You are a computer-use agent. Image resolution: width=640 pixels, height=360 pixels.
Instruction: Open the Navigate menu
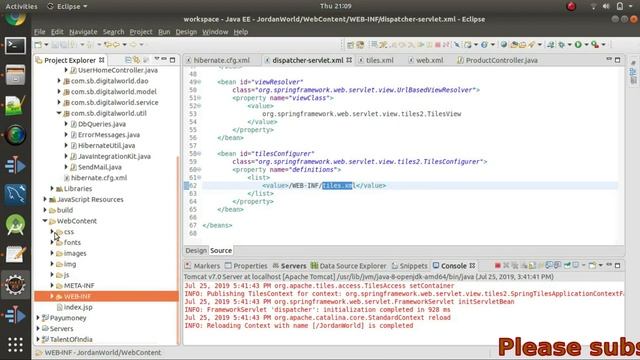pos(83,32)
